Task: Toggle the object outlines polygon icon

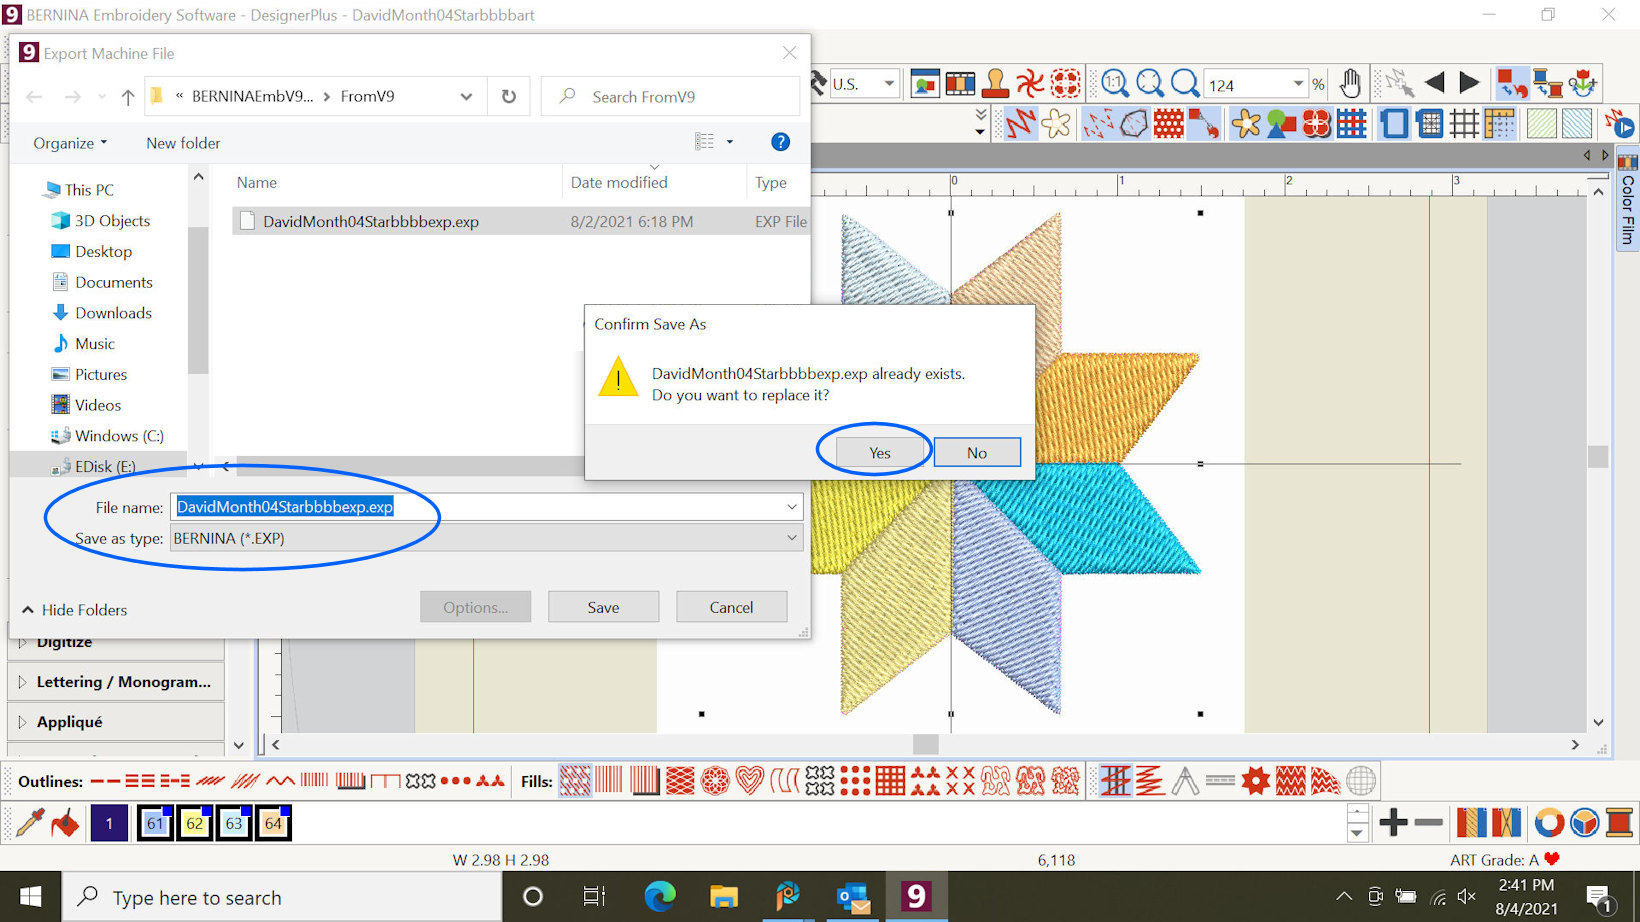Action: pos(1134,124)
